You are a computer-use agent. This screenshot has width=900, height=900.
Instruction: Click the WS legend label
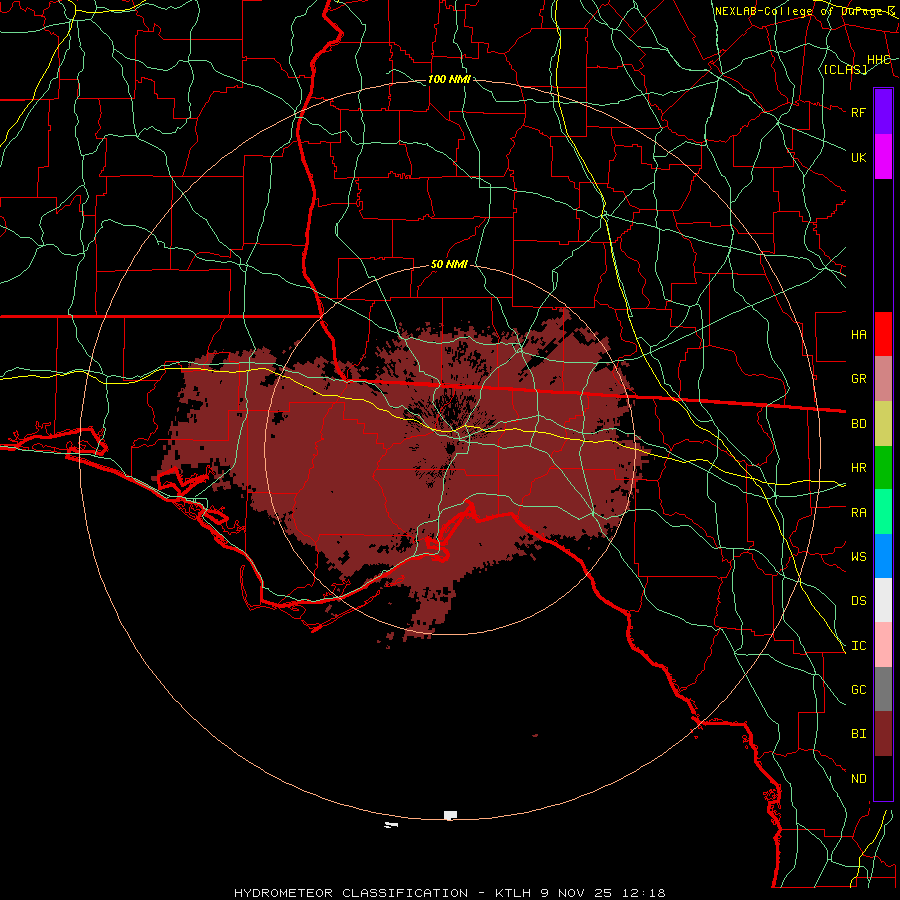tap(858, 557)
